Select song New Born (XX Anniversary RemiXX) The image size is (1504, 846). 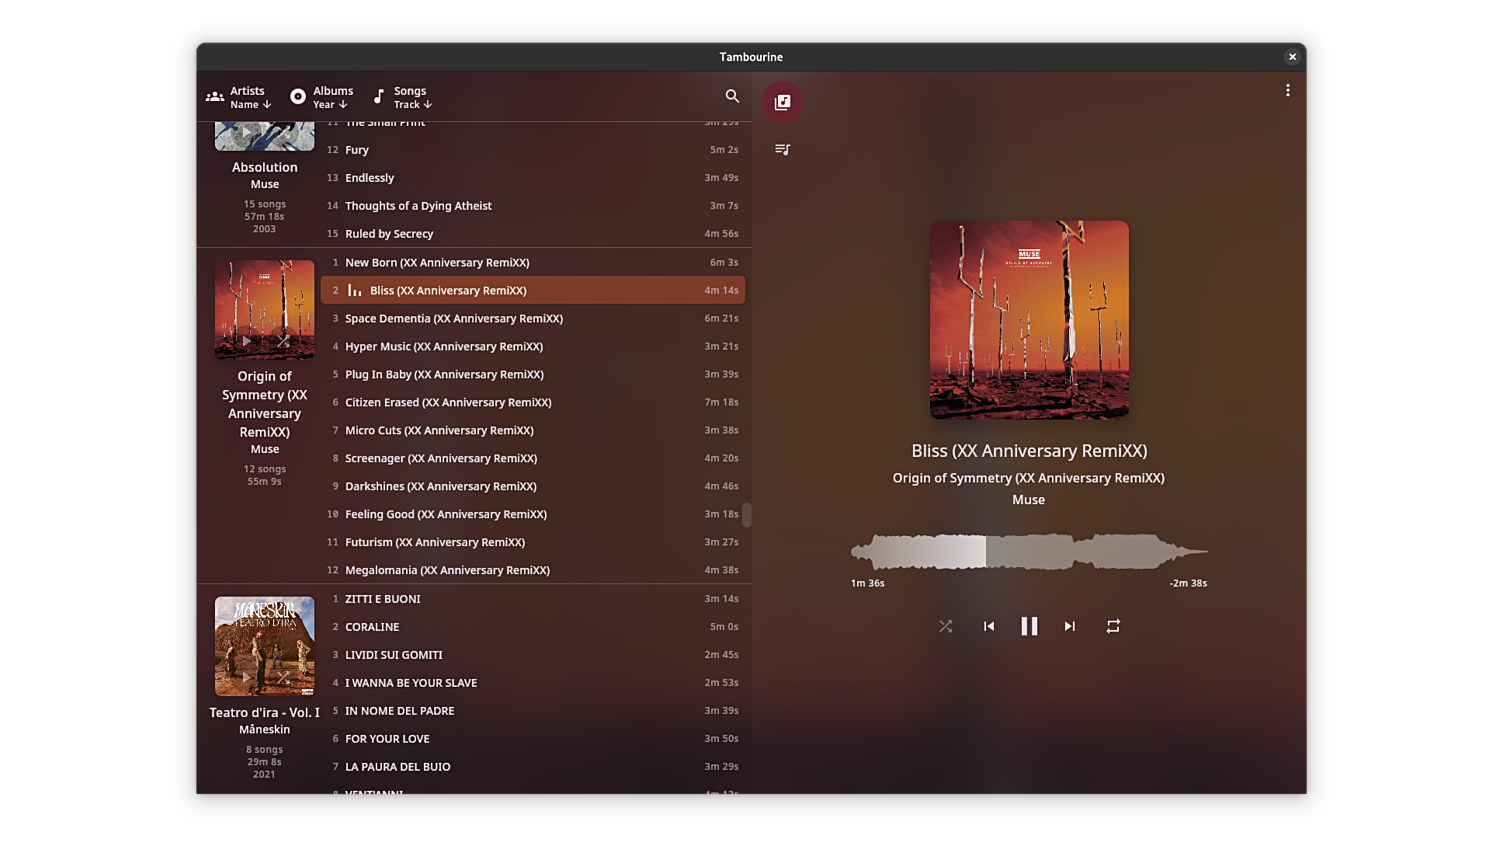click(533, 262)
